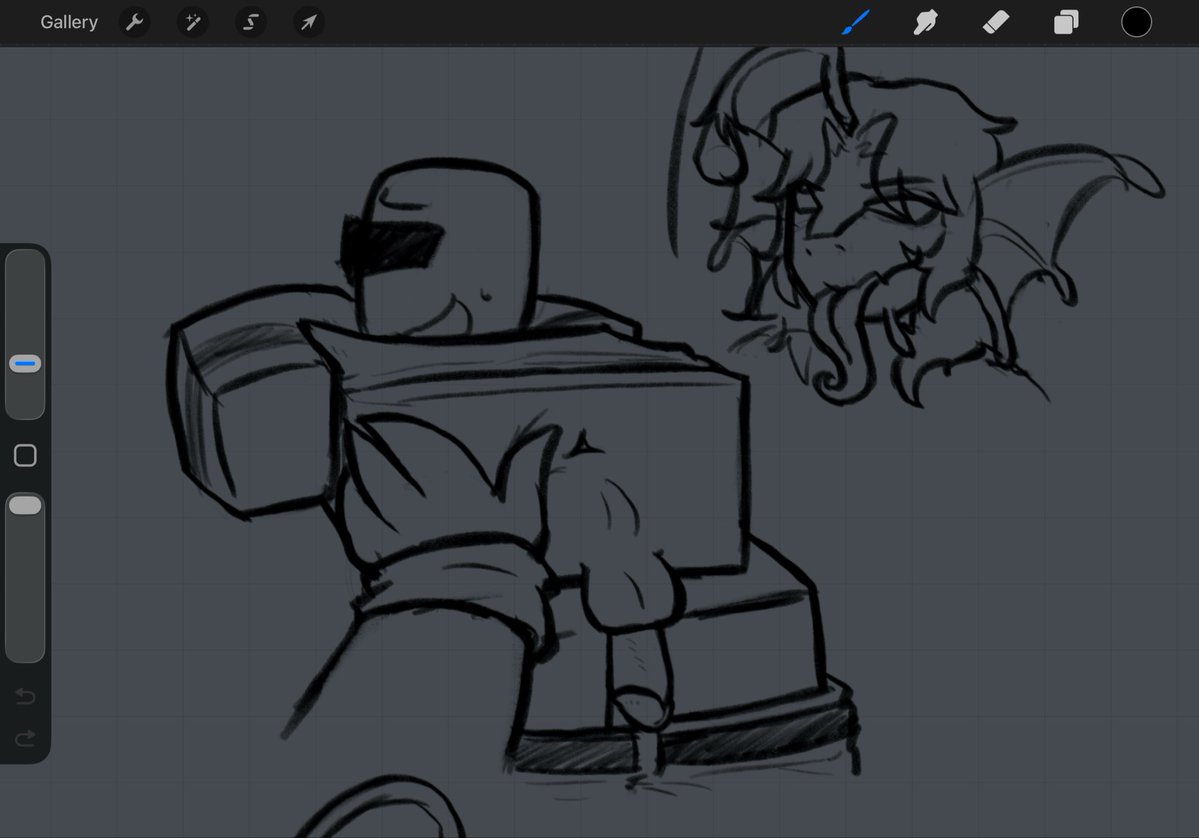Select the Smudge tool
Screen dimensions: 1199x838
[x=925, y=22]
